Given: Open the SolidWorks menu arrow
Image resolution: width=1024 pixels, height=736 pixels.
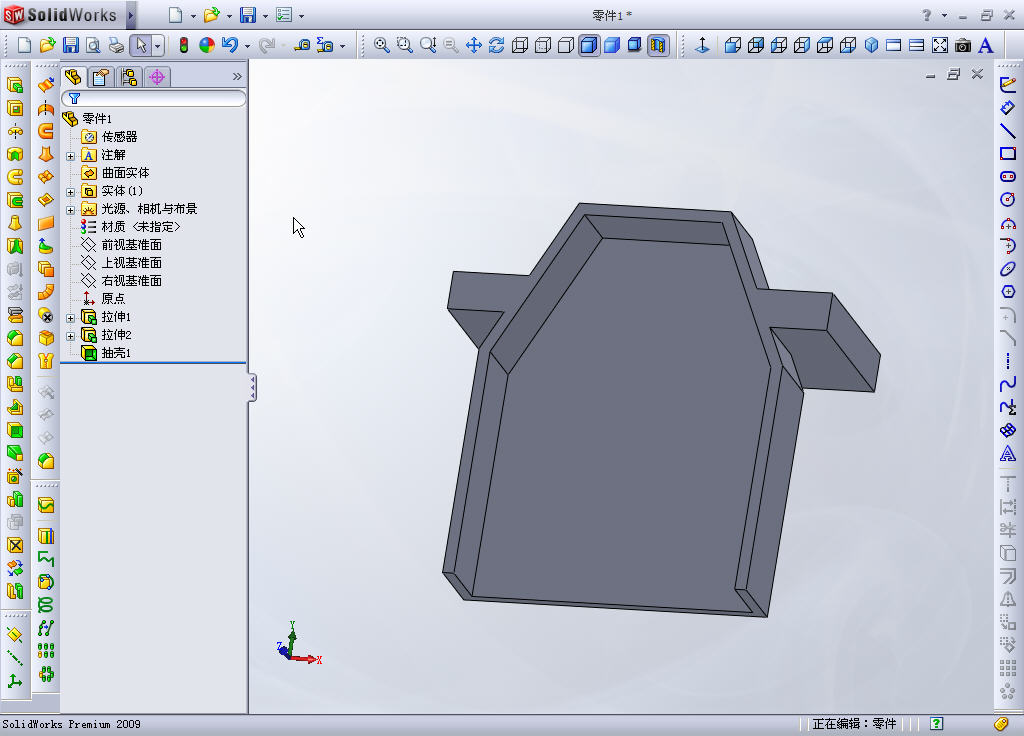Looking at the screenshot, I should click(x=131, y=15).
